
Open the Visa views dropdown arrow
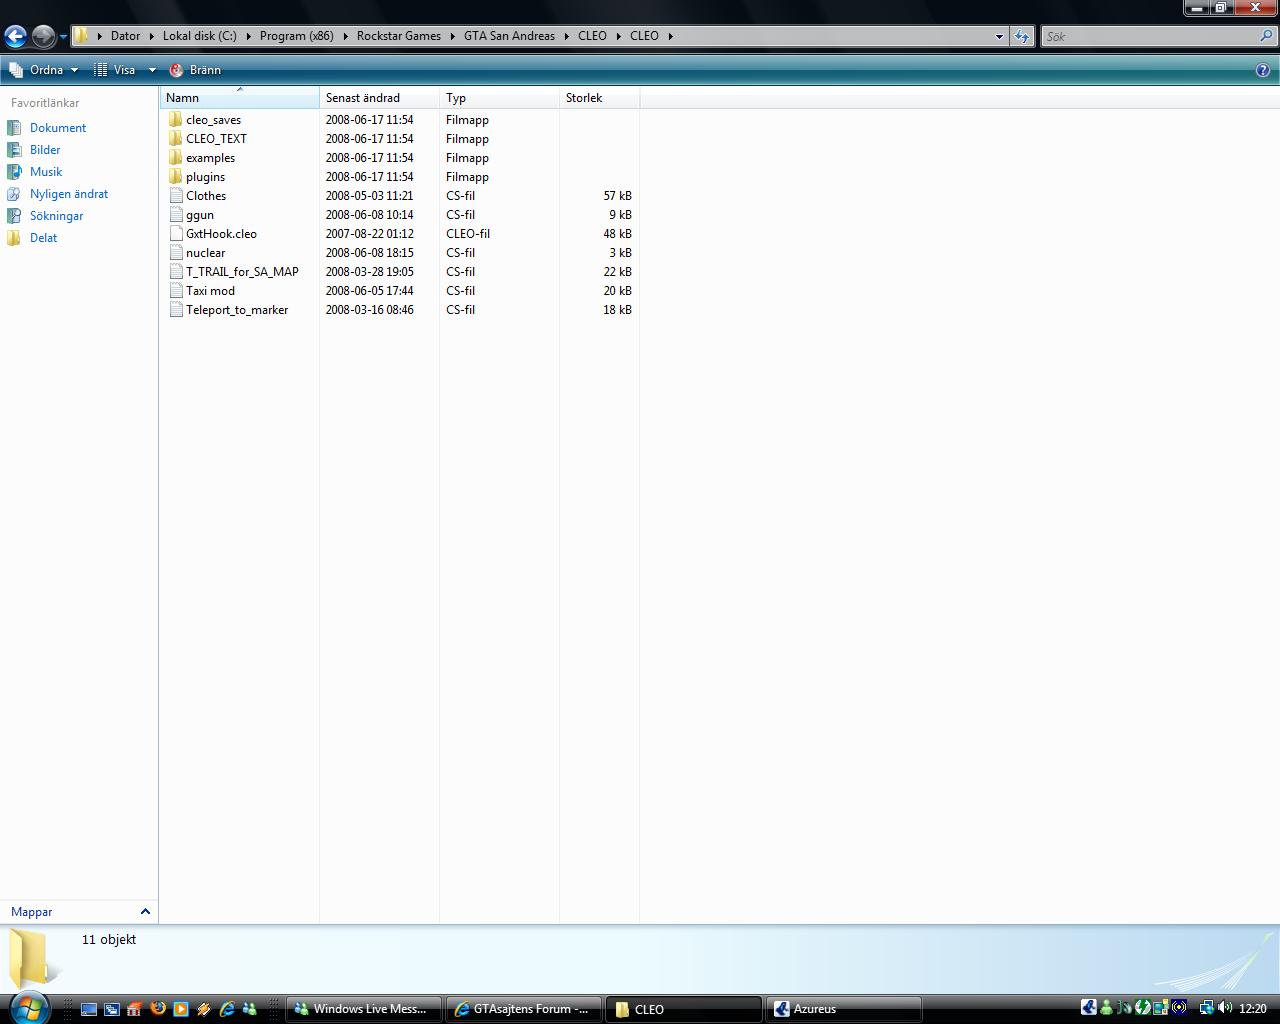pyautogui.click(x=152, y=70)
